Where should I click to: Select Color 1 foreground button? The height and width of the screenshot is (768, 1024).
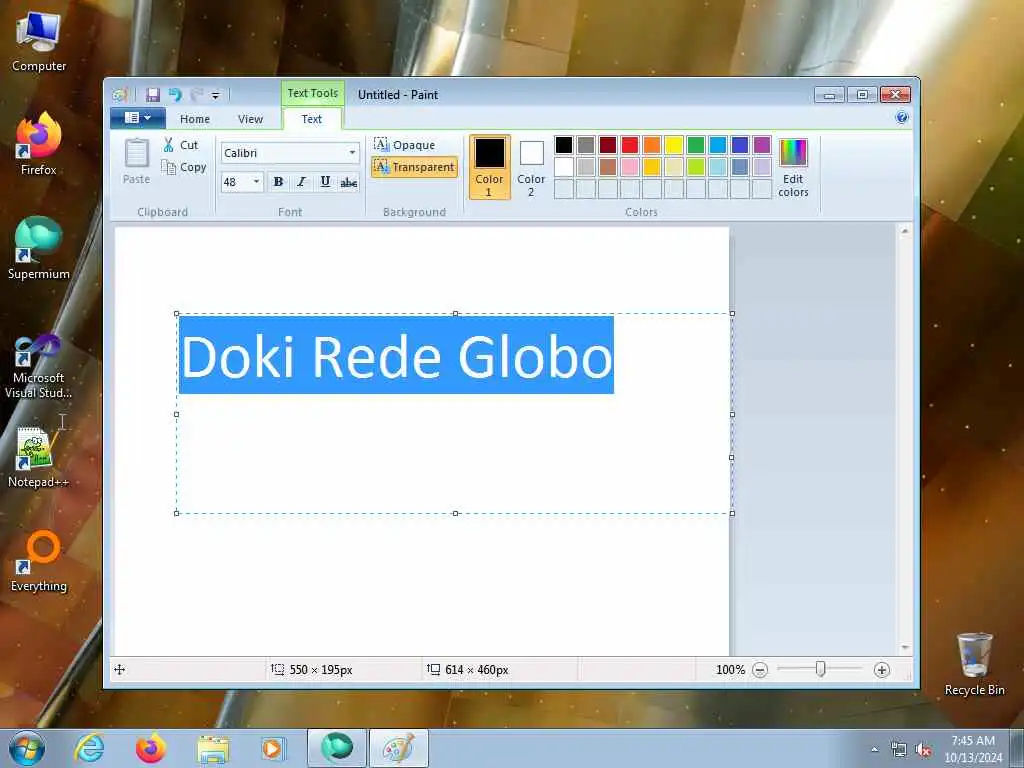click(489, 167)
